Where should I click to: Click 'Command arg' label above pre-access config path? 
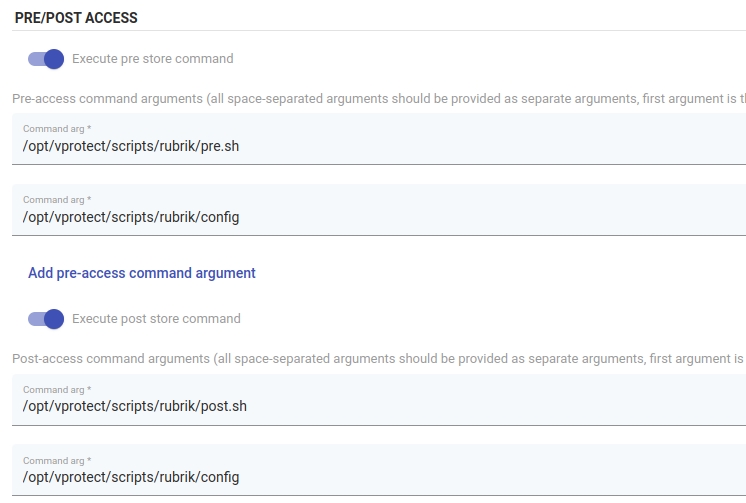tap(57, 200)
